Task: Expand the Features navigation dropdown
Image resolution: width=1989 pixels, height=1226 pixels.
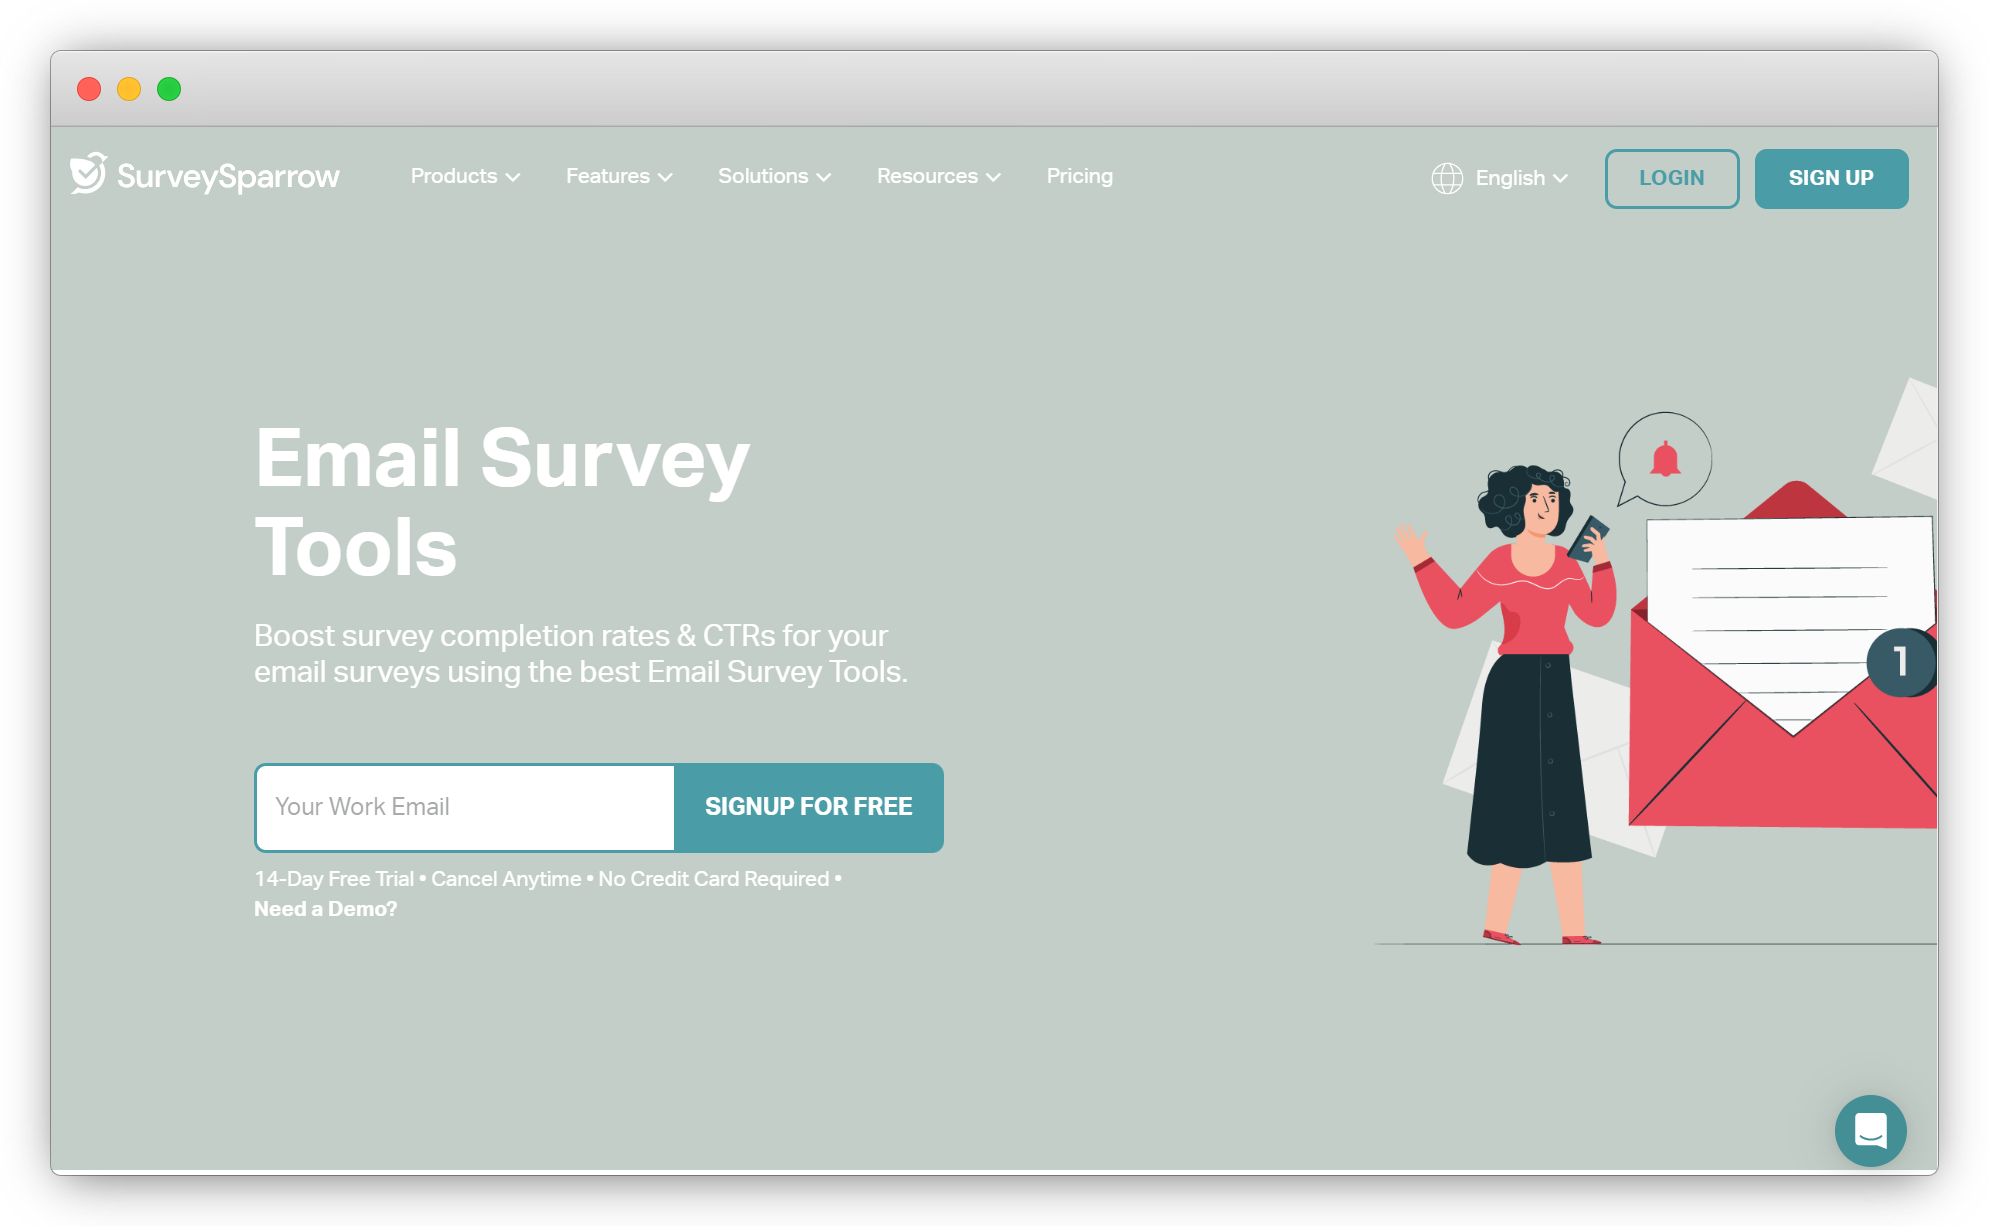Action: point(618,178)
